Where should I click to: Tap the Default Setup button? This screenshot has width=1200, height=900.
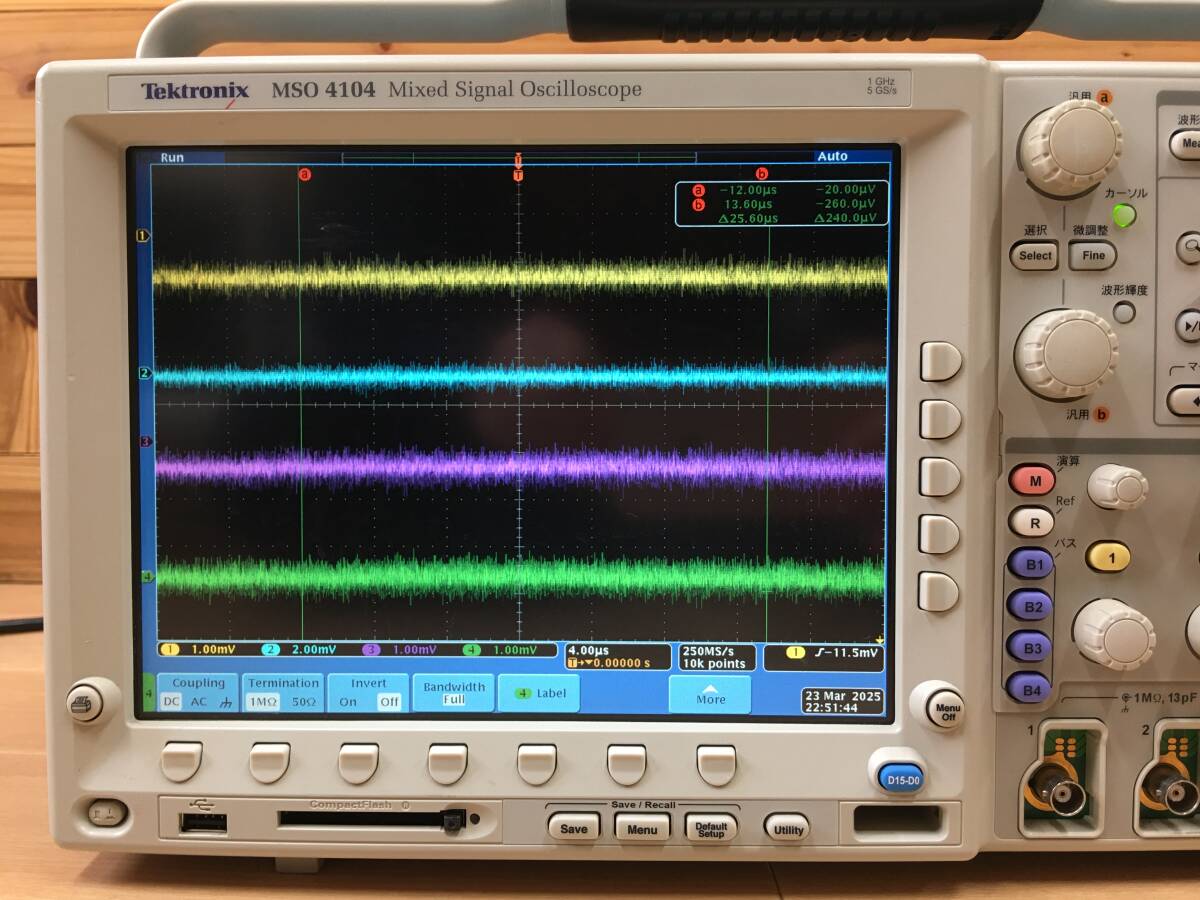coord(711,828)
